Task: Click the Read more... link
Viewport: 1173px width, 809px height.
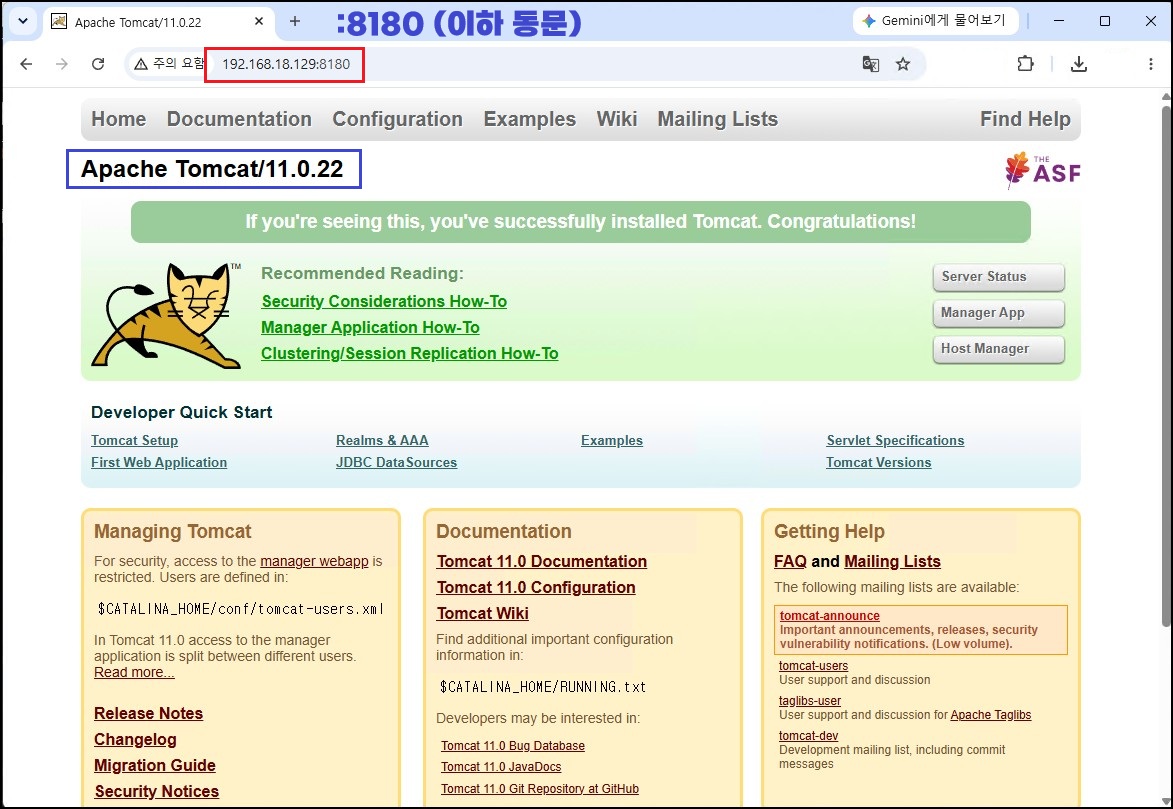Action: 134,672
